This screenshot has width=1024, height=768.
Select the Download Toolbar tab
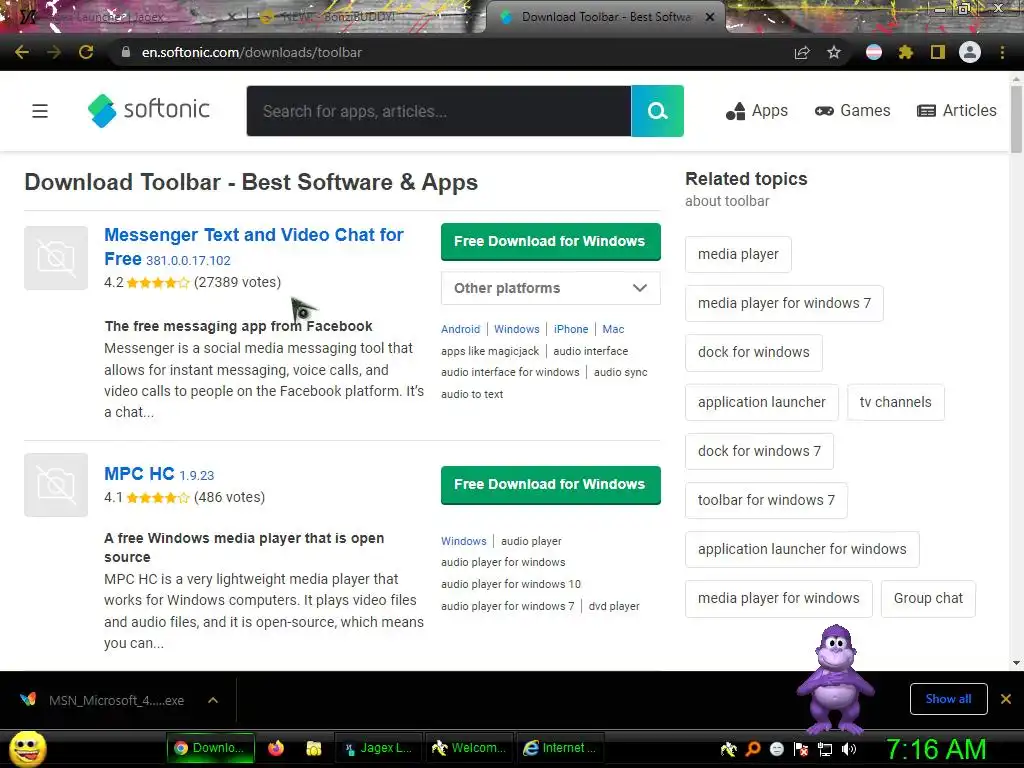(x=605, y=17)
